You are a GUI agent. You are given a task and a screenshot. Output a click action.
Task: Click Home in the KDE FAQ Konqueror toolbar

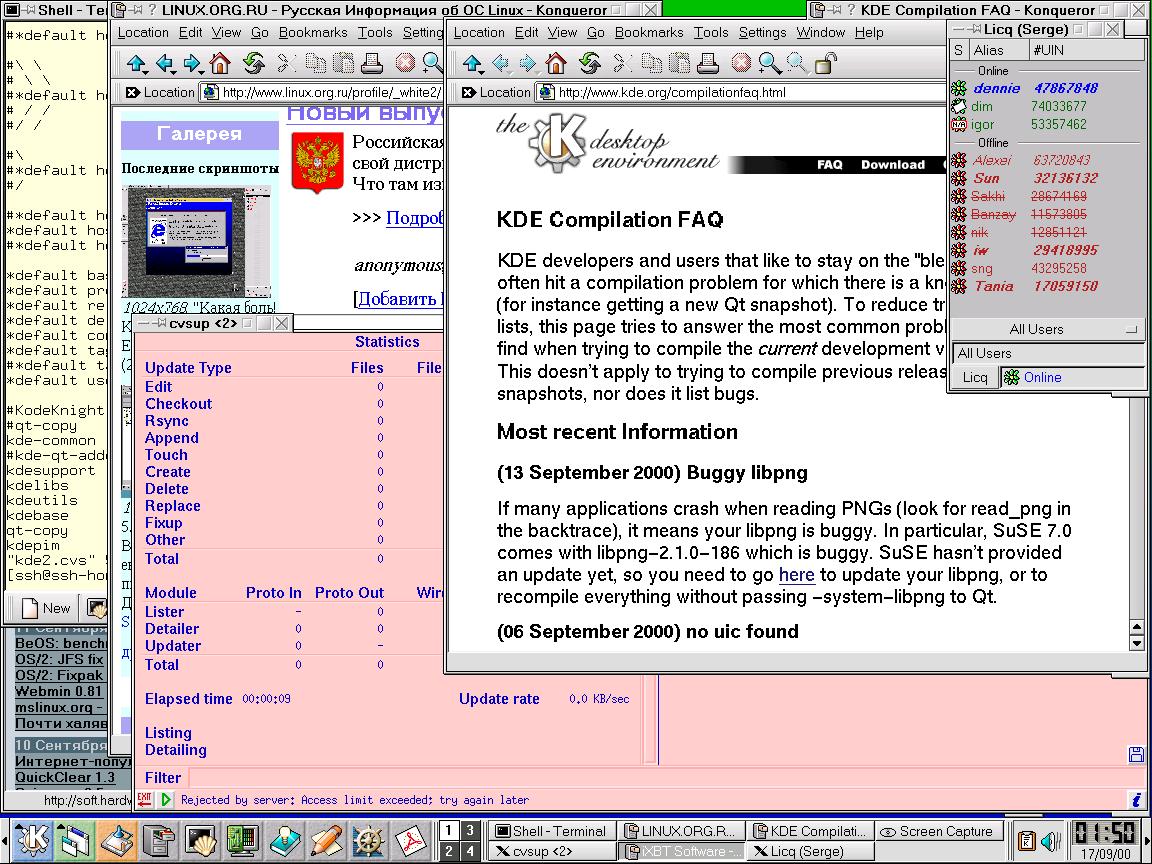tap(556, 64)
